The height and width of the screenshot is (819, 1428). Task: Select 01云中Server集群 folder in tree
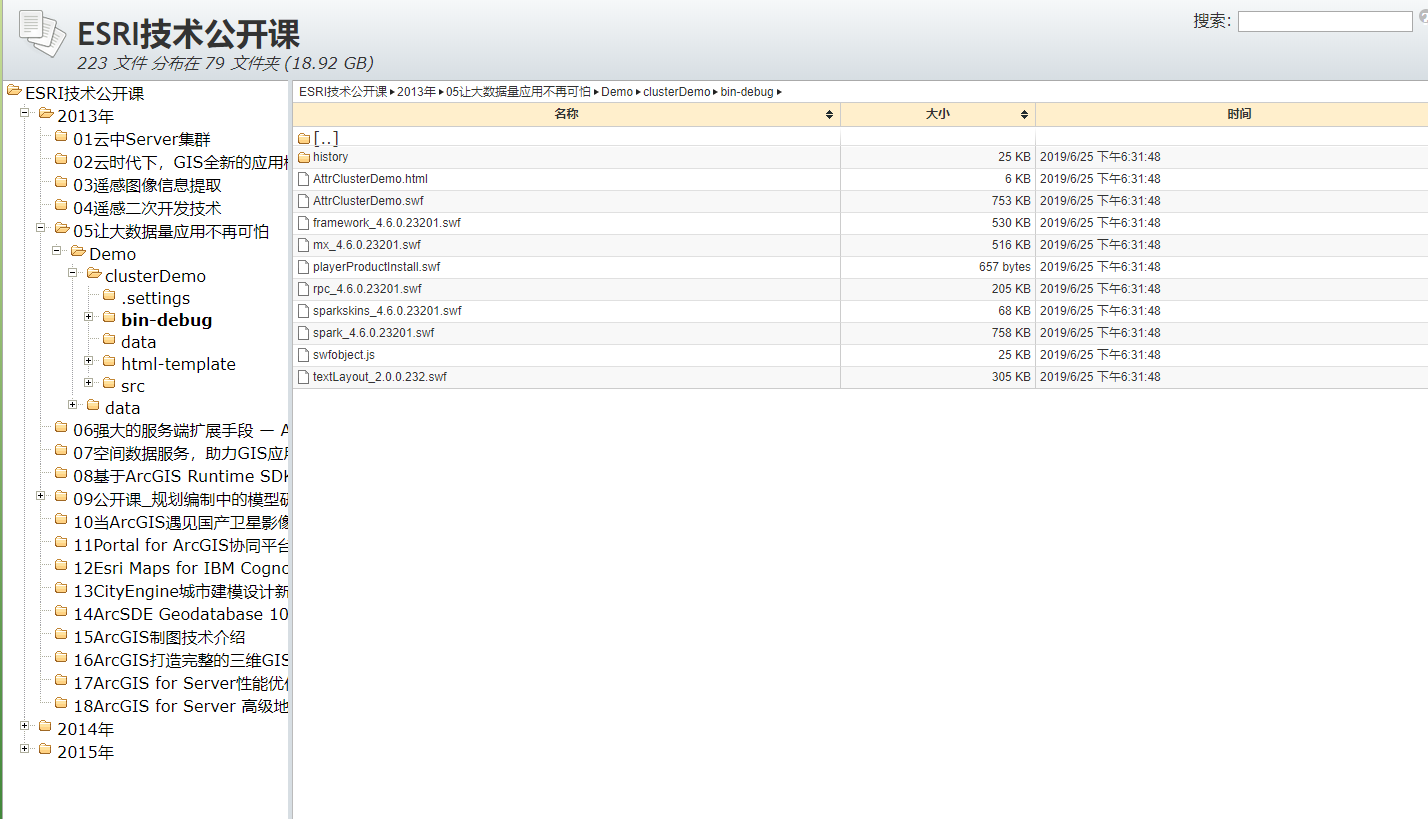(x=141, y=139)
